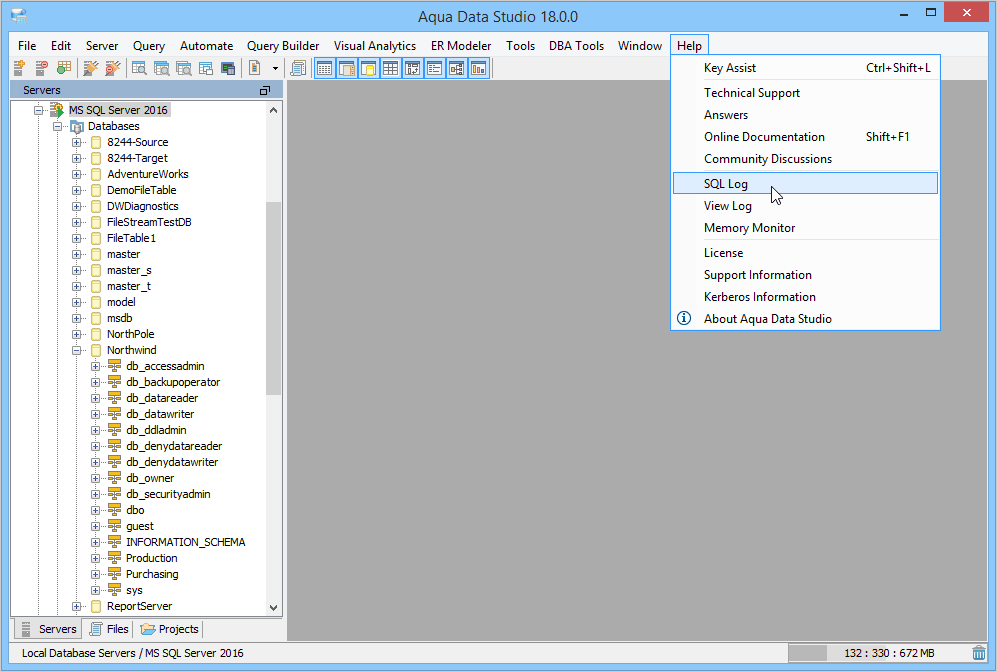Collapse the Northwind database node

(x=76, y=350)
